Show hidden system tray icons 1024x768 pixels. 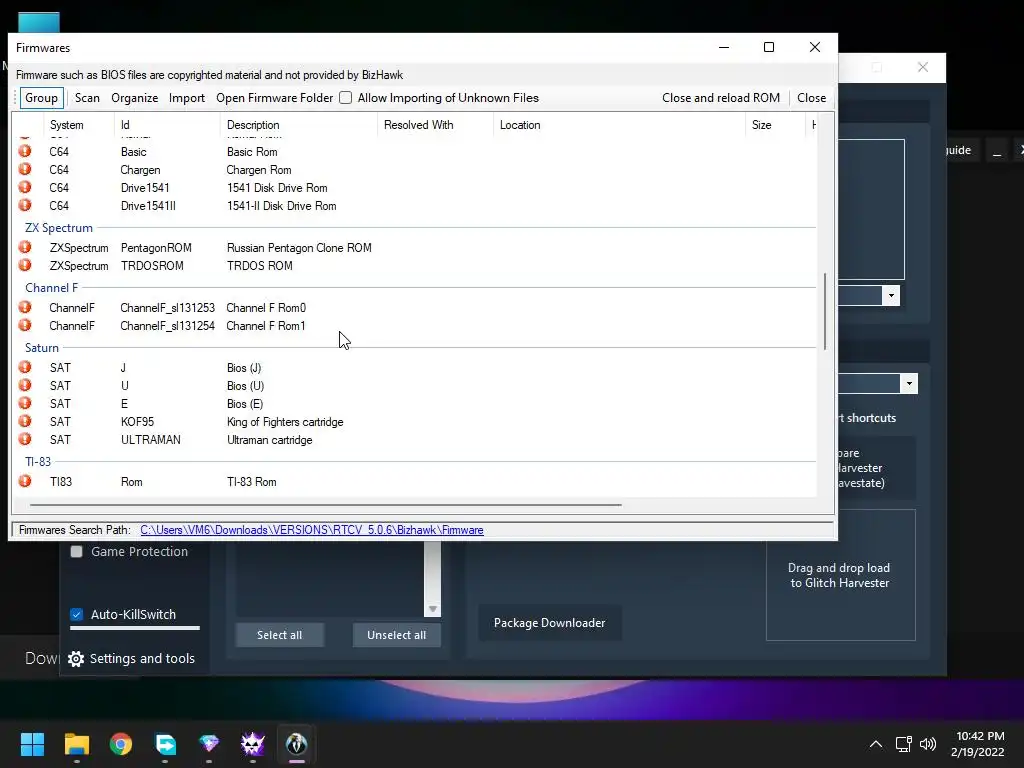click(876, 744)
